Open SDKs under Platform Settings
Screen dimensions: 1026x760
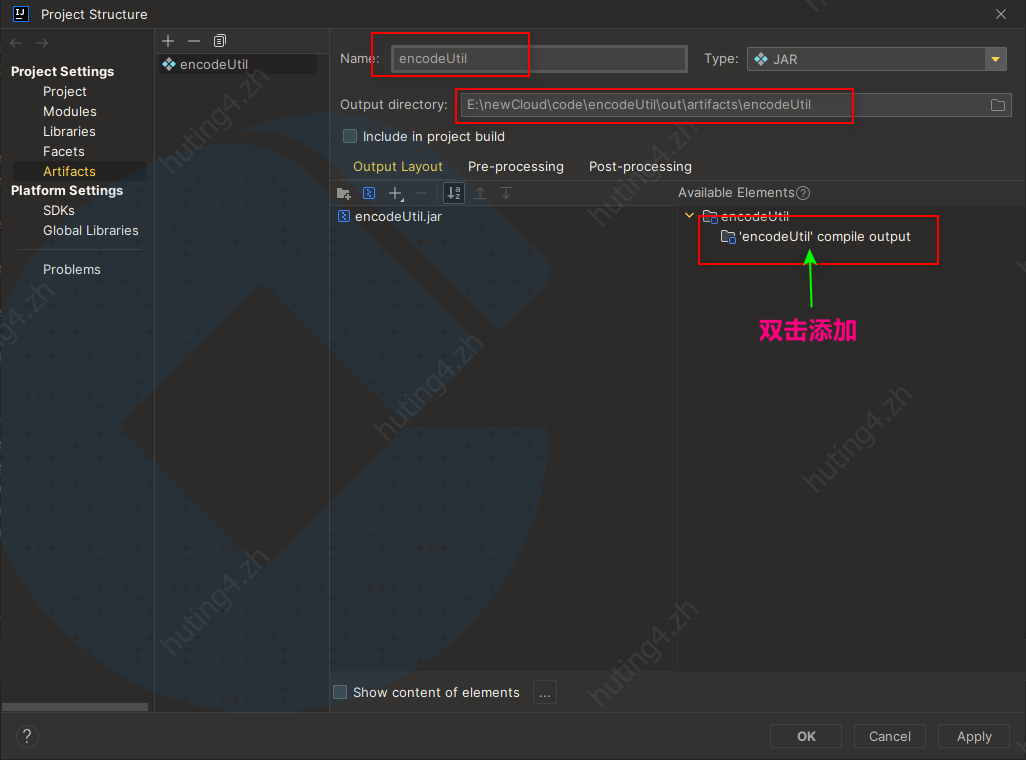59,211
